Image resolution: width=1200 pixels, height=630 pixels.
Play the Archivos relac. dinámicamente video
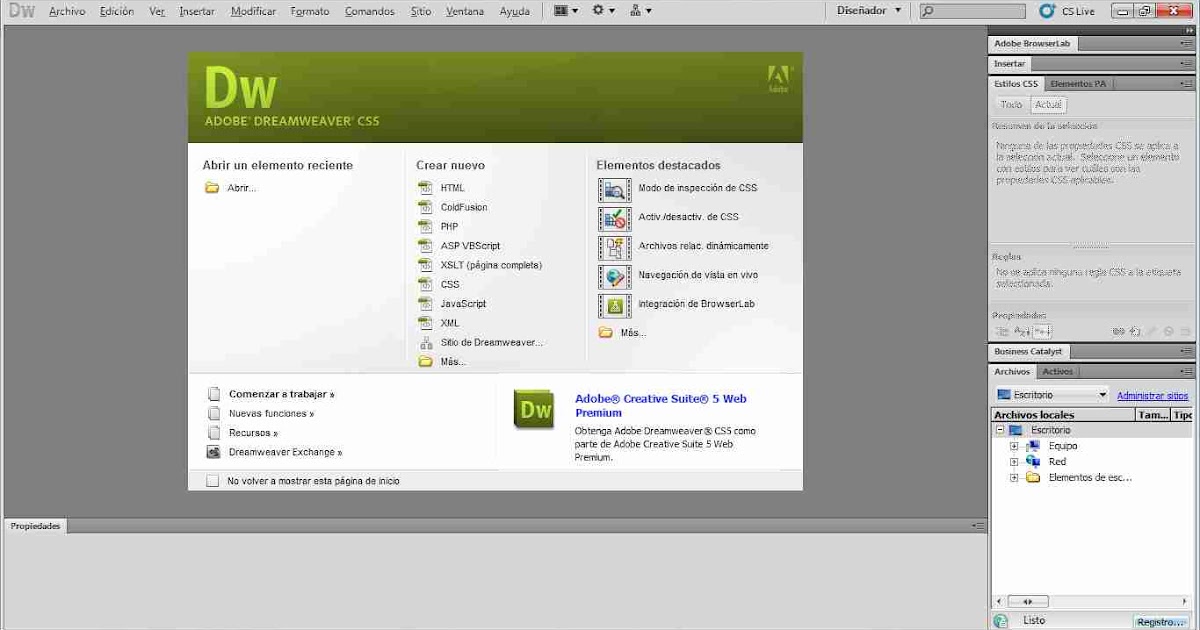point(615,246)
